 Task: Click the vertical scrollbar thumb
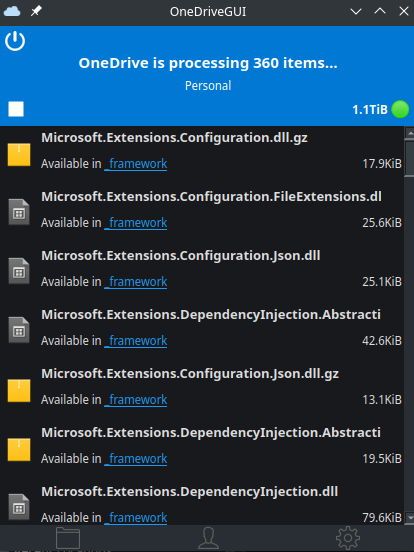[409, 158]
